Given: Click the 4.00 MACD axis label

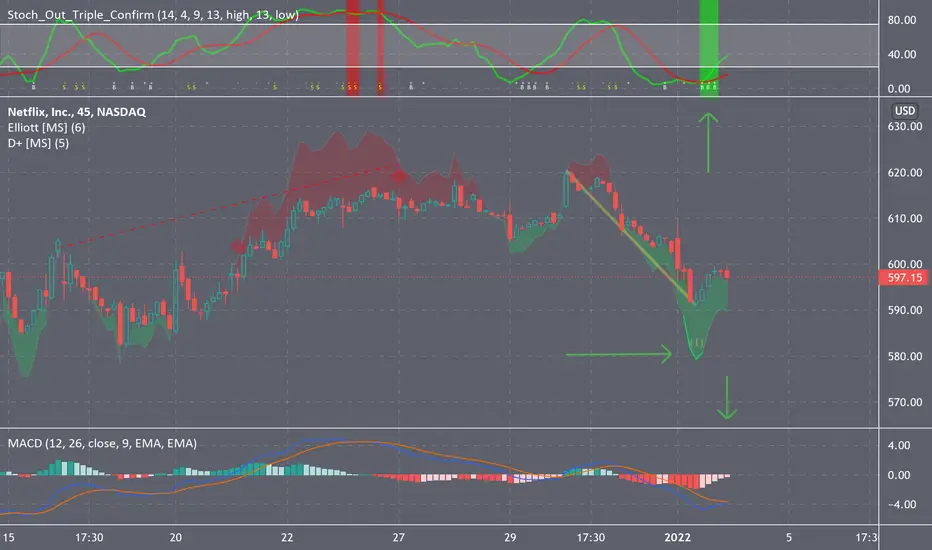Looking at the screenshot, I should pos(899,445).
